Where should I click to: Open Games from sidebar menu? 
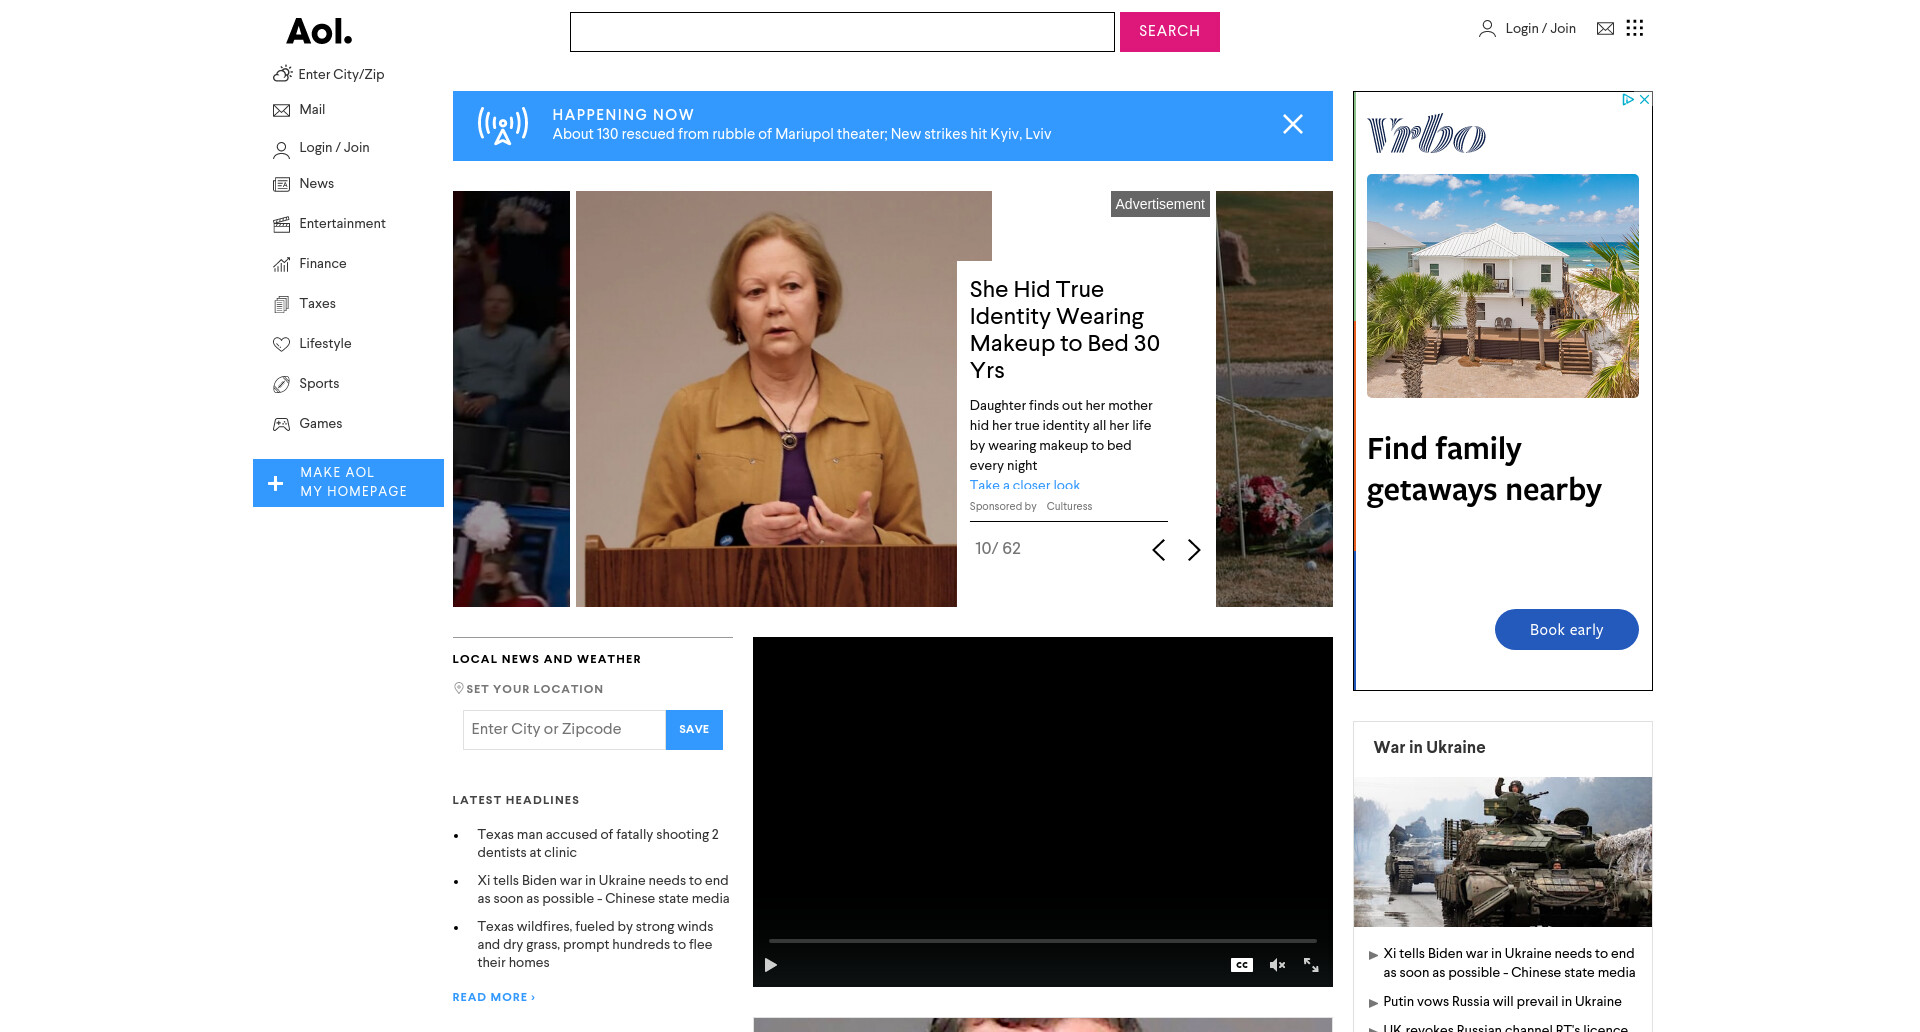(320, 424)
